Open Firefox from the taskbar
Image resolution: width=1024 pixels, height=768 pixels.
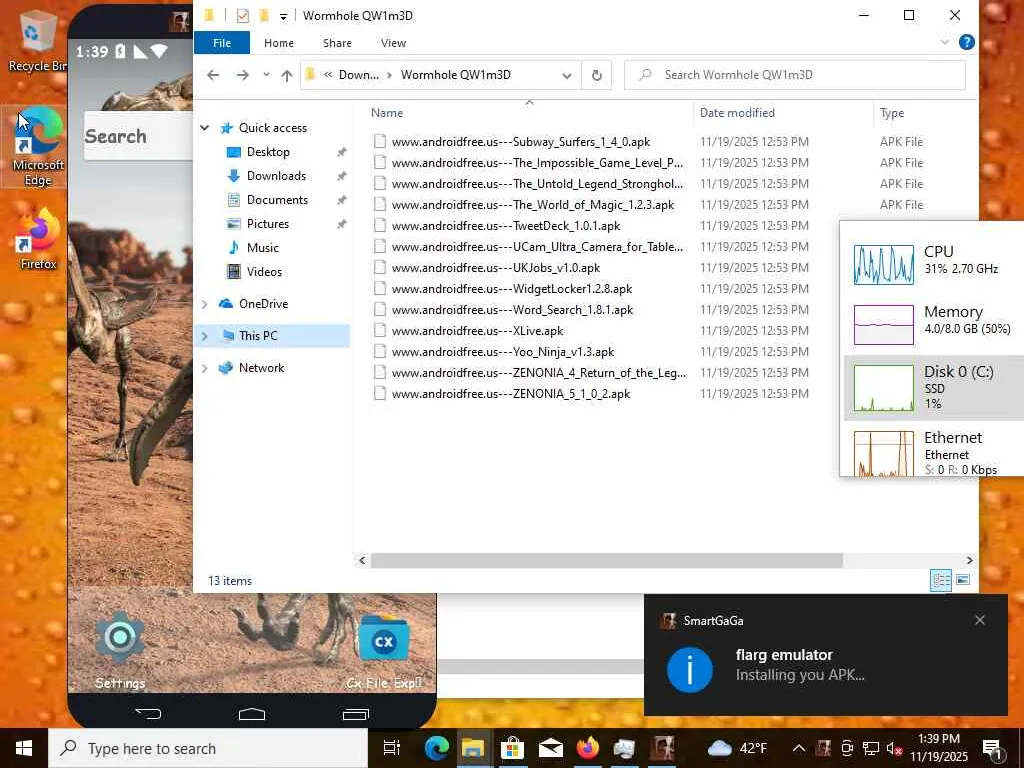[588, 748]
